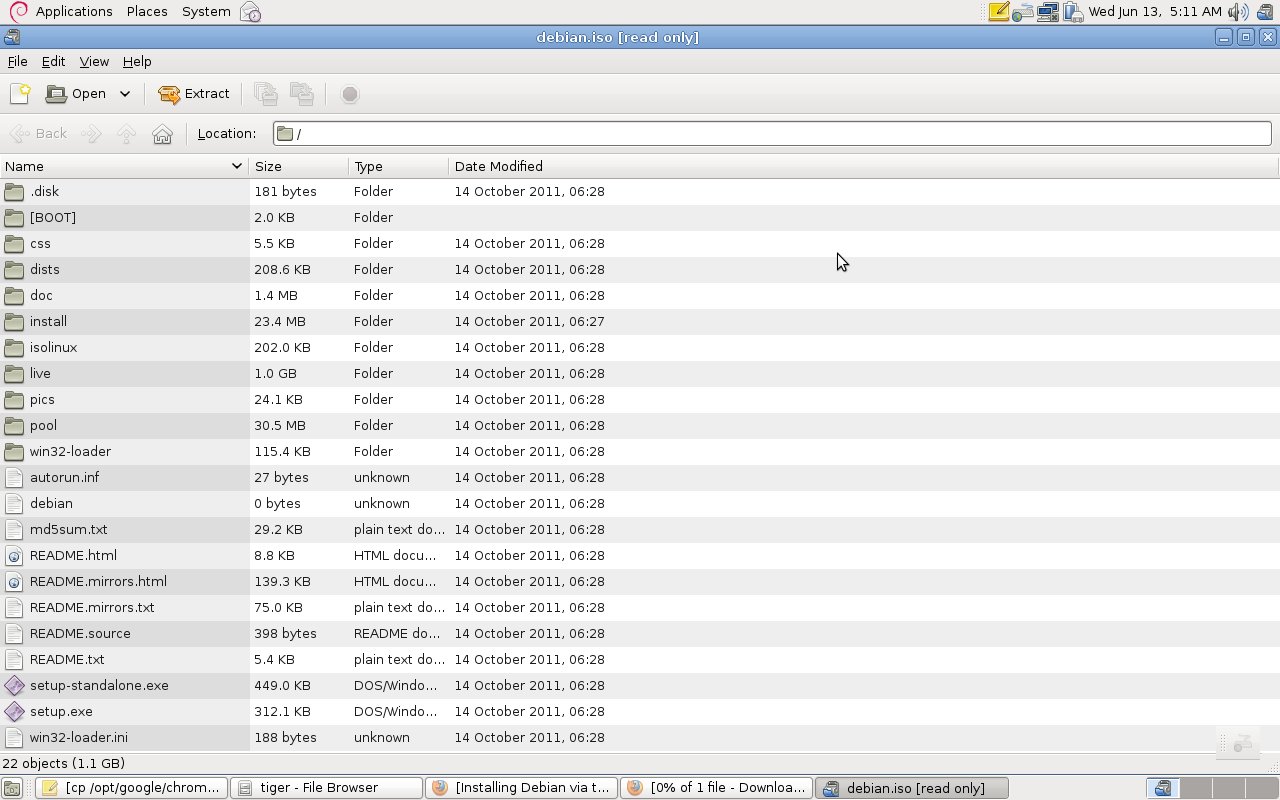The image size is (1280, 800).
Task: Click the archive manager icon in tray
Action: [1265, 12]
